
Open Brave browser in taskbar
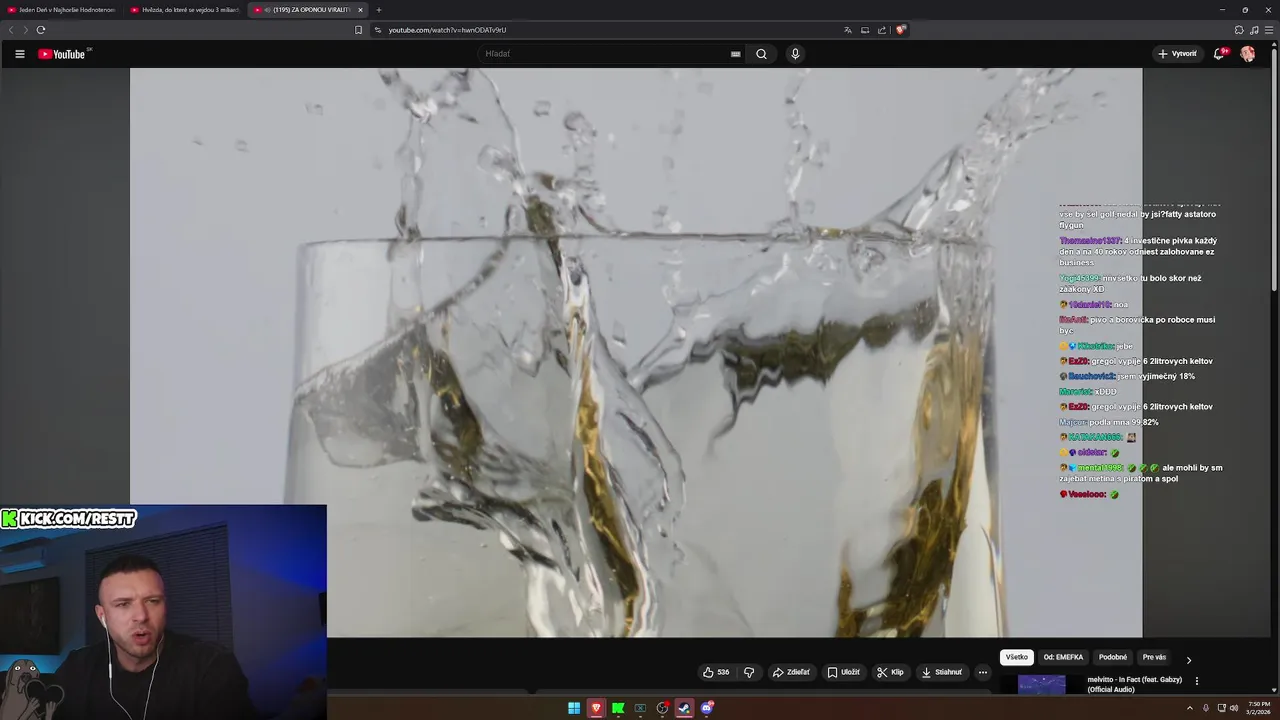point(596,708)
